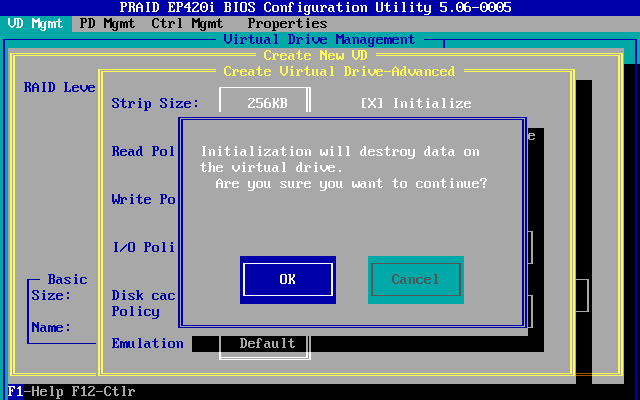Click the truncated Write Policy label

143,199
